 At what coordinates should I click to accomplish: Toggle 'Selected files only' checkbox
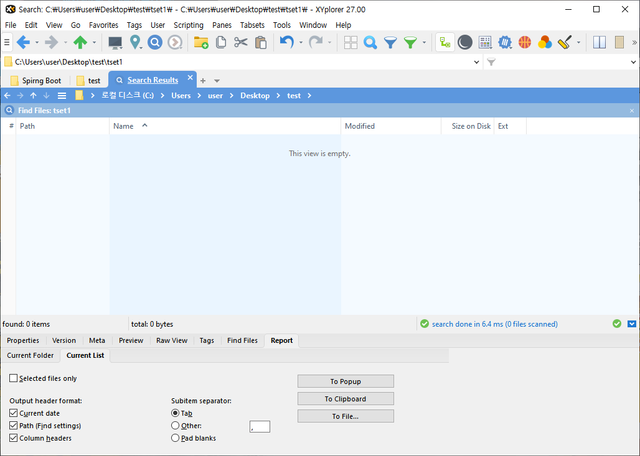tap(13, 378)
